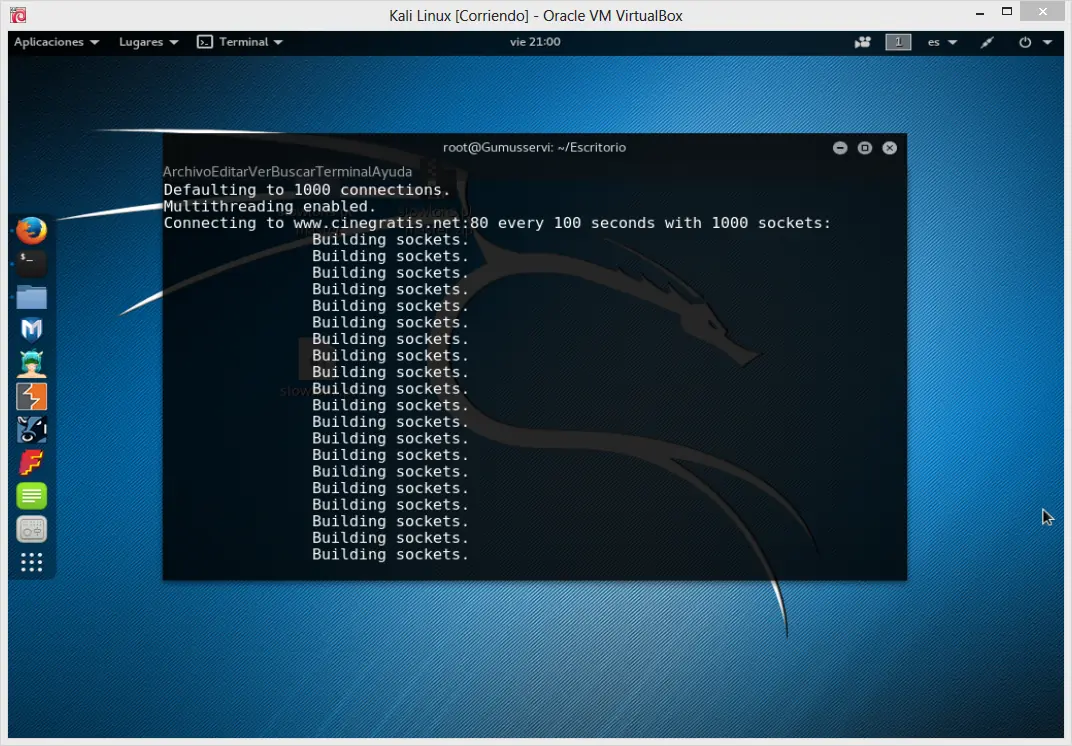This screenshot has width=1072, height=746.
Task: Open the Terminal app menu in top bar
Action: pos(240,42)
